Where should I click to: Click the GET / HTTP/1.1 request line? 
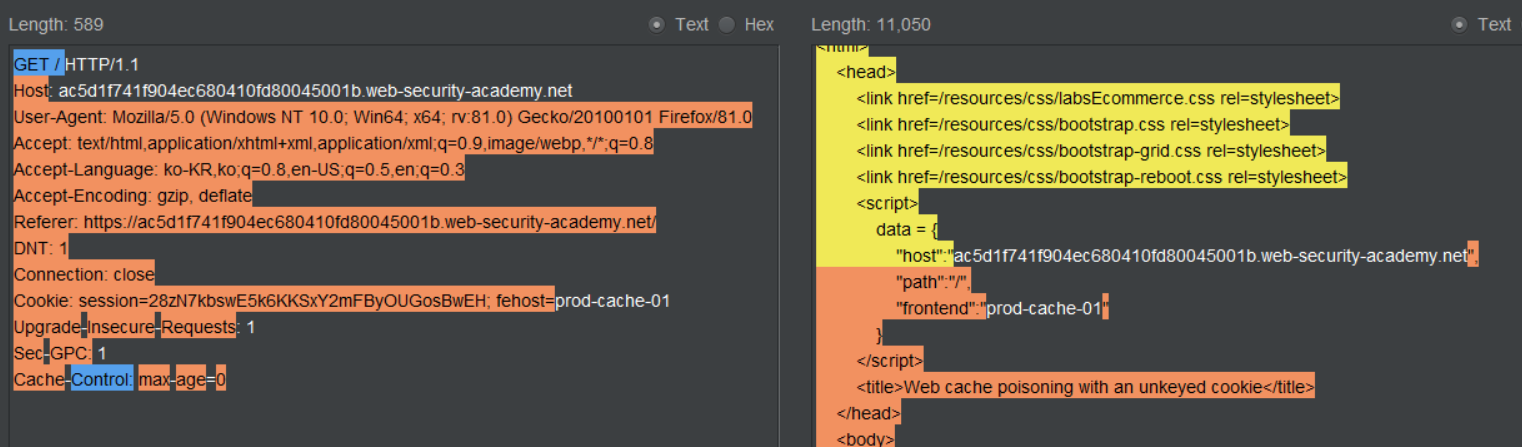pos(78,64)
